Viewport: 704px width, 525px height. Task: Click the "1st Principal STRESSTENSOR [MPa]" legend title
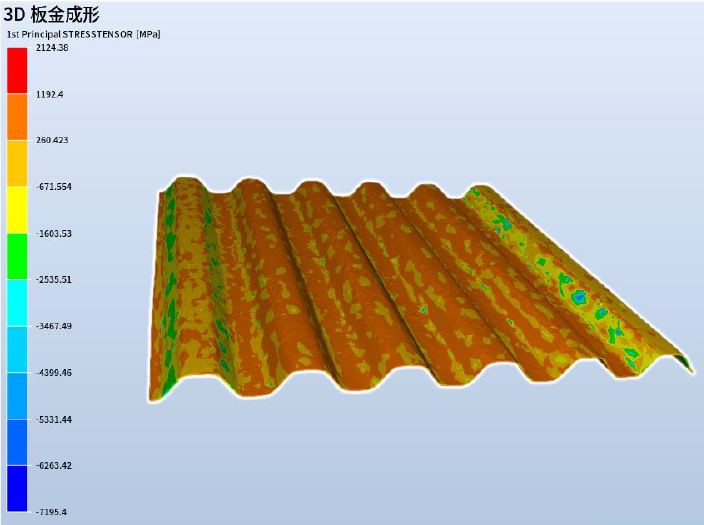pos(84,34)
